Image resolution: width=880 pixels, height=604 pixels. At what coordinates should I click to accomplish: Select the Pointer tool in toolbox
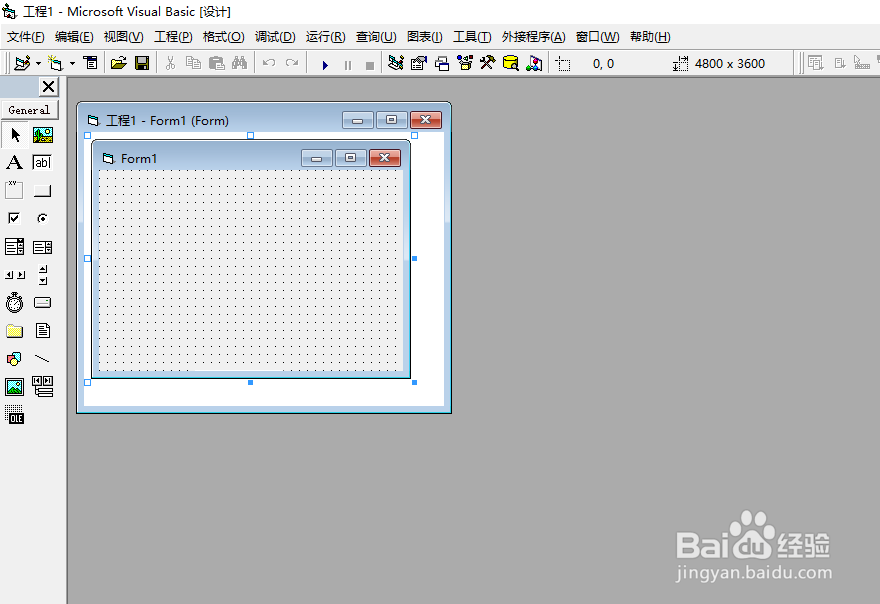pyautogui.click(x=15, y=135)
